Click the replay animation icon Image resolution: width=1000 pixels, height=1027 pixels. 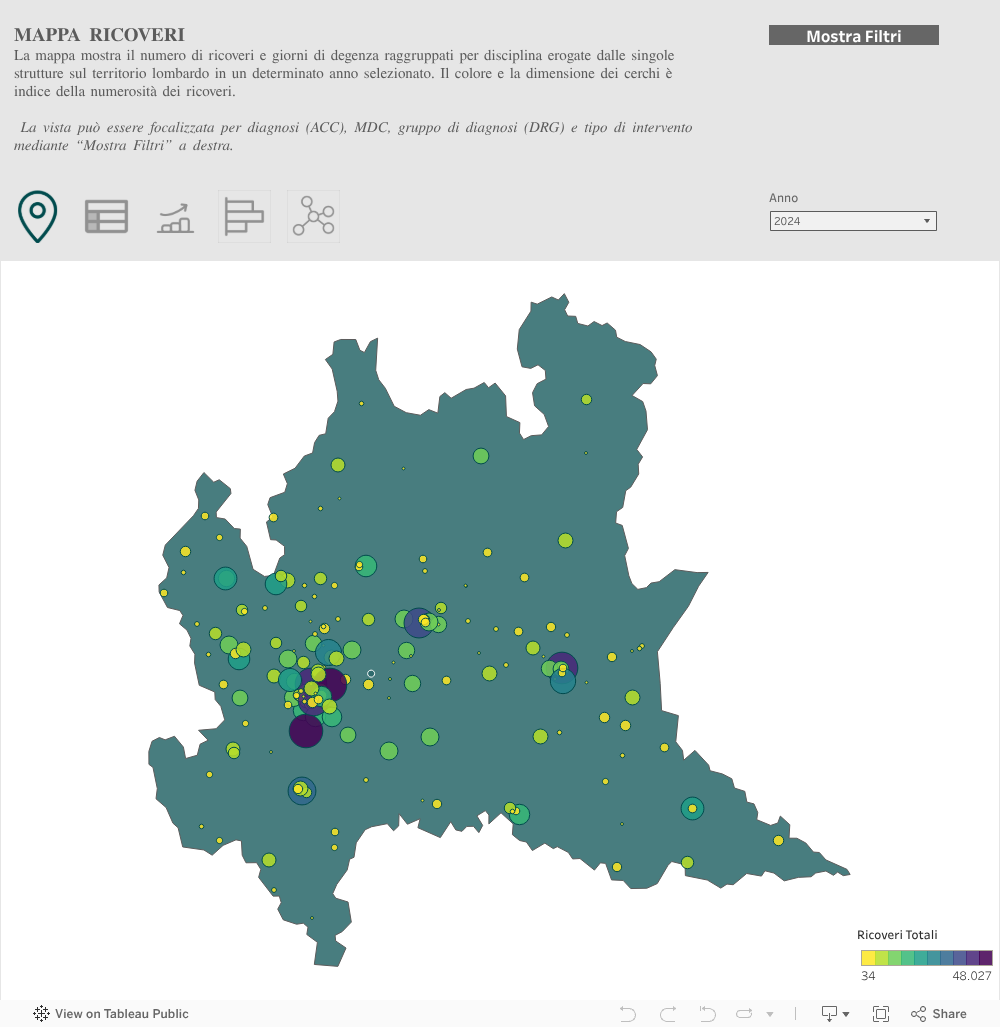pyautogui.click(x=745, y=1013)
